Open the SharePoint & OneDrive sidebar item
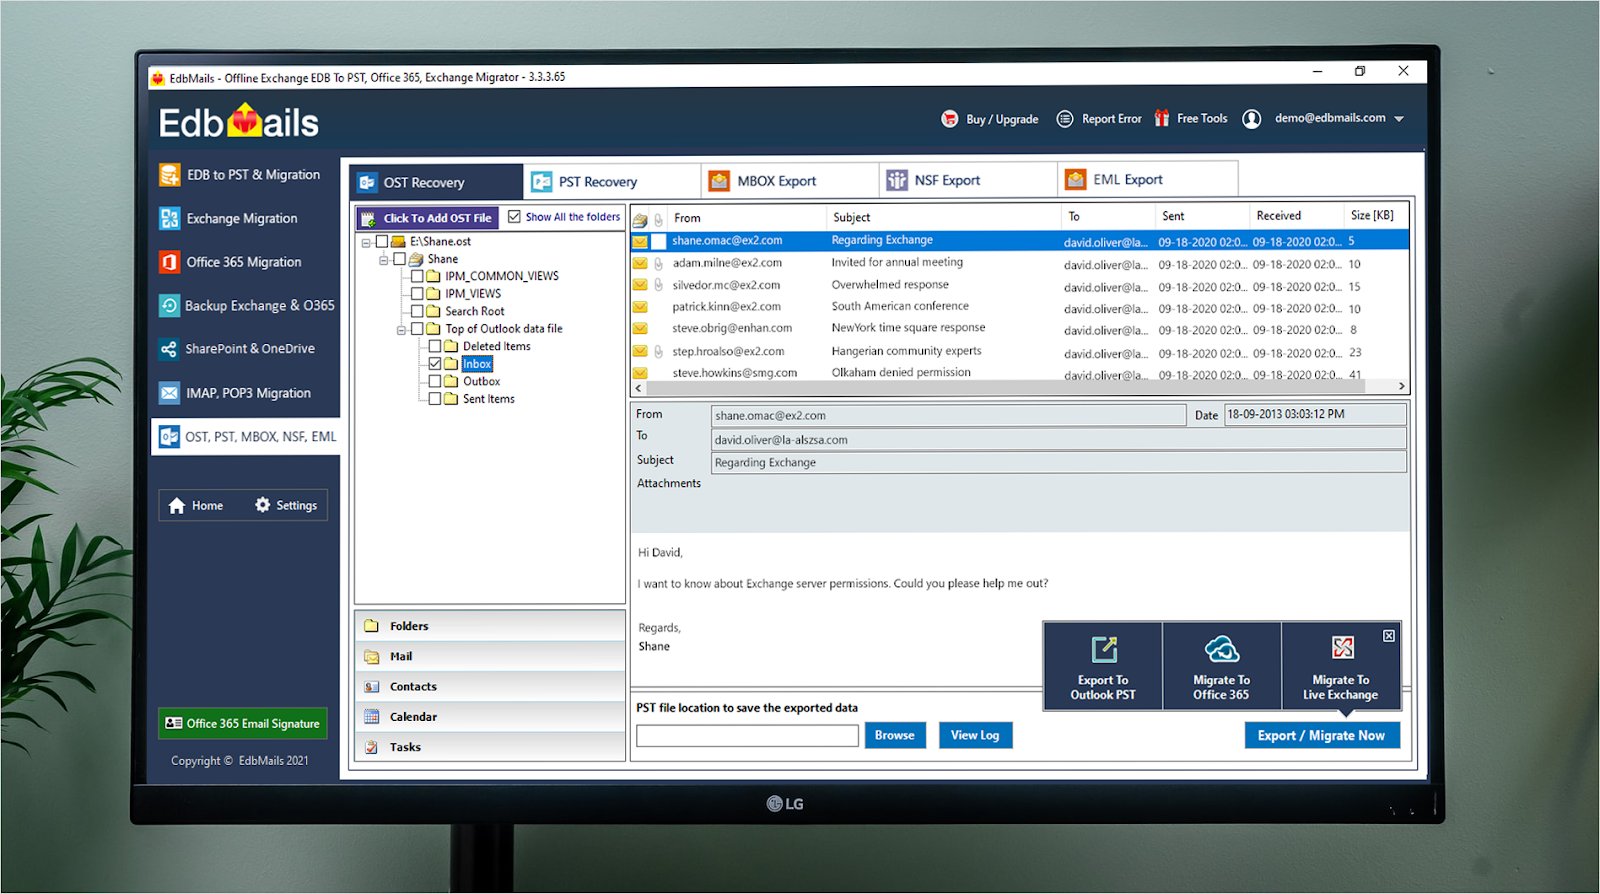Screen dimensions: 1600x894 click(x=237, y=349)
